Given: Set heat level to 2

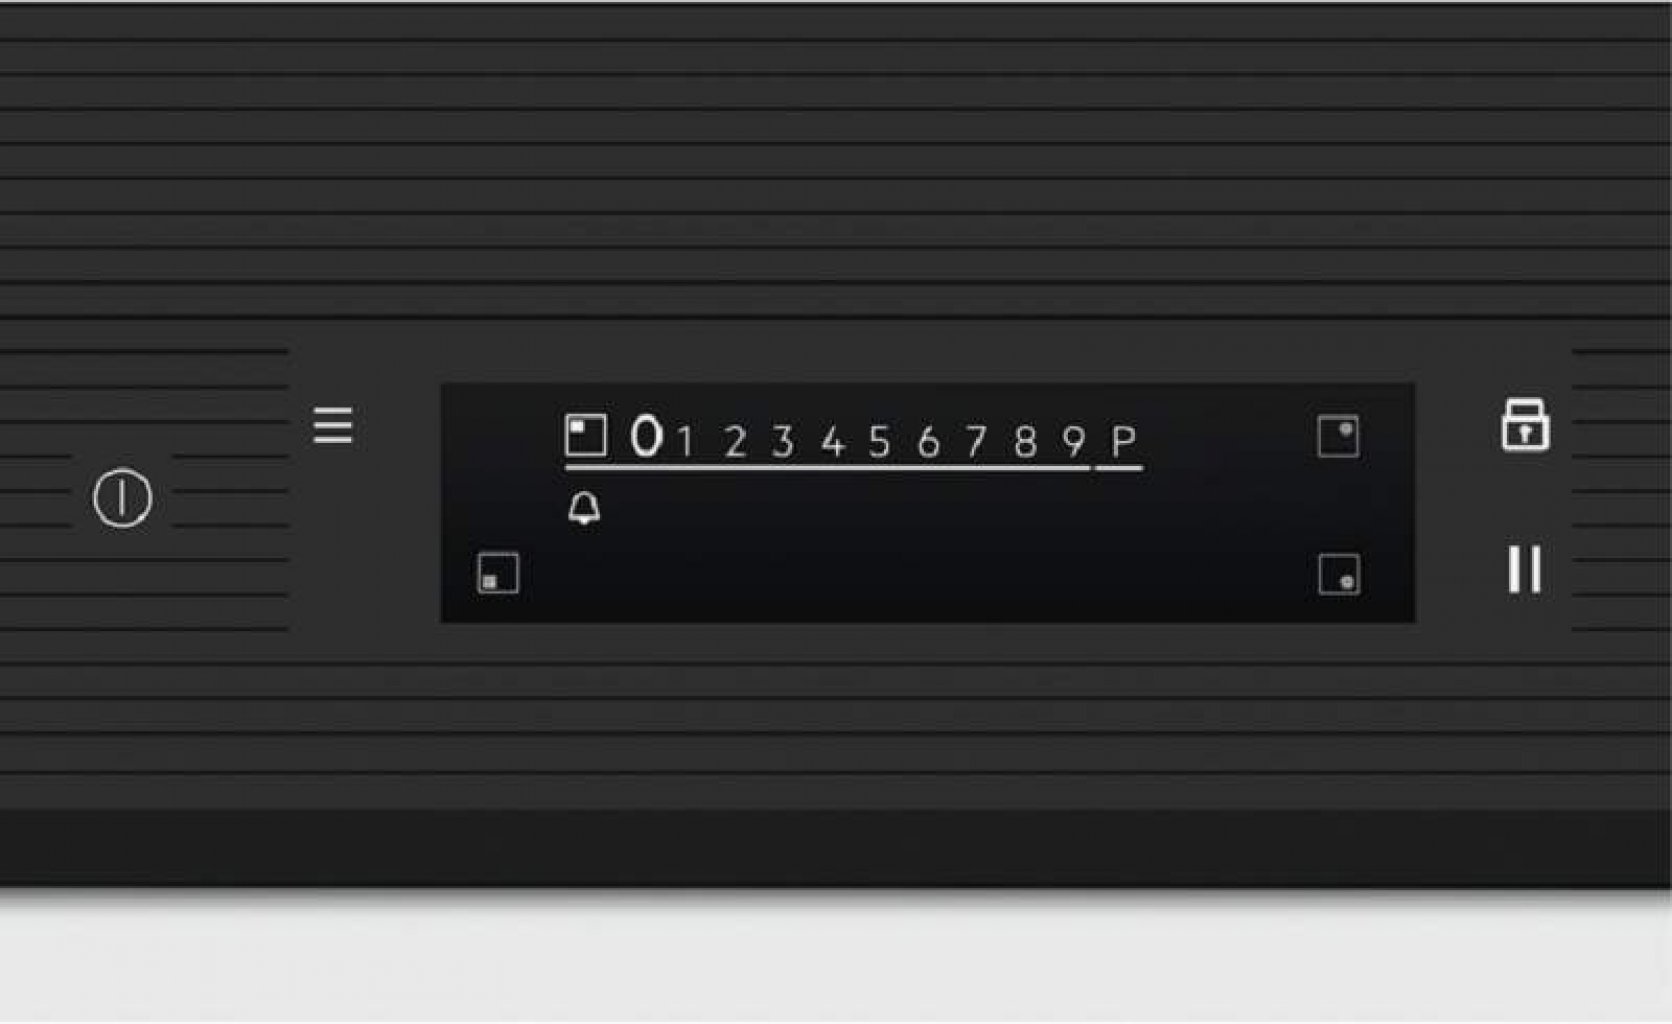Looking at the screenshot, I should pos(736,441).
